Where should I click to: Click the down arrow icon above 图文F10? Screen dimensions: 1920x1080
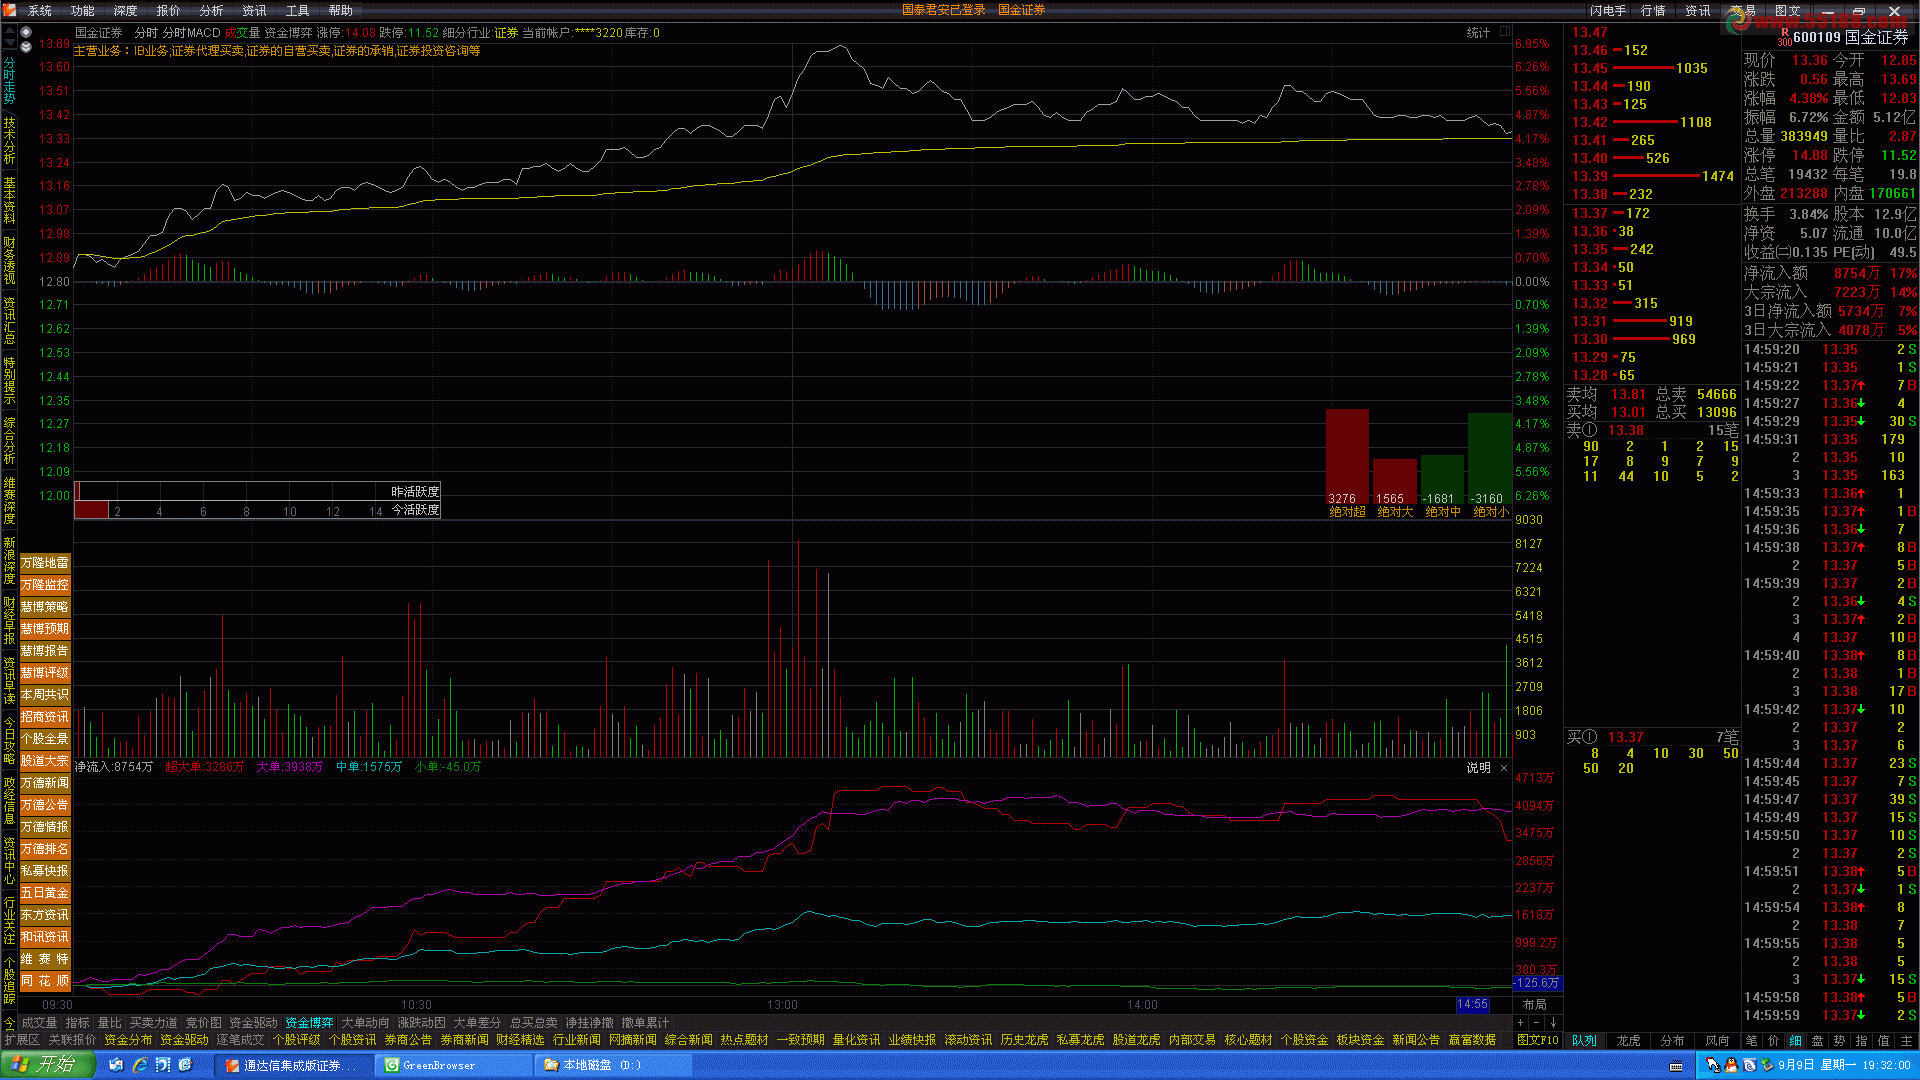(1553, 1023)
